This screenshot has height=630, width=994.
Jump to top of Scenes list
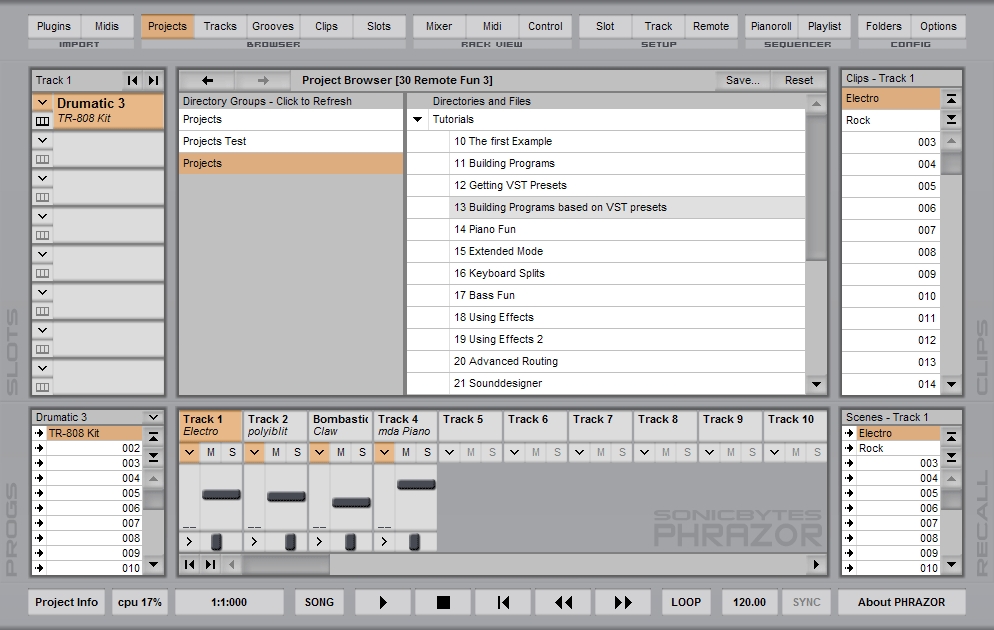(x=951, y=437)
